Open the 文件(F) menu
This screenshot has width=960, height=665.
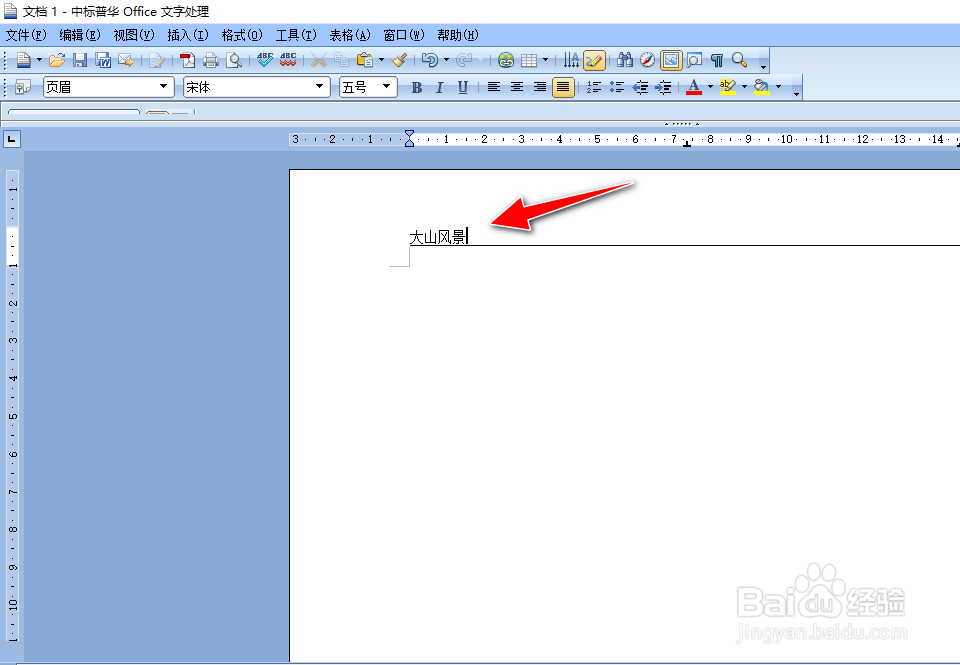point(26,36)
